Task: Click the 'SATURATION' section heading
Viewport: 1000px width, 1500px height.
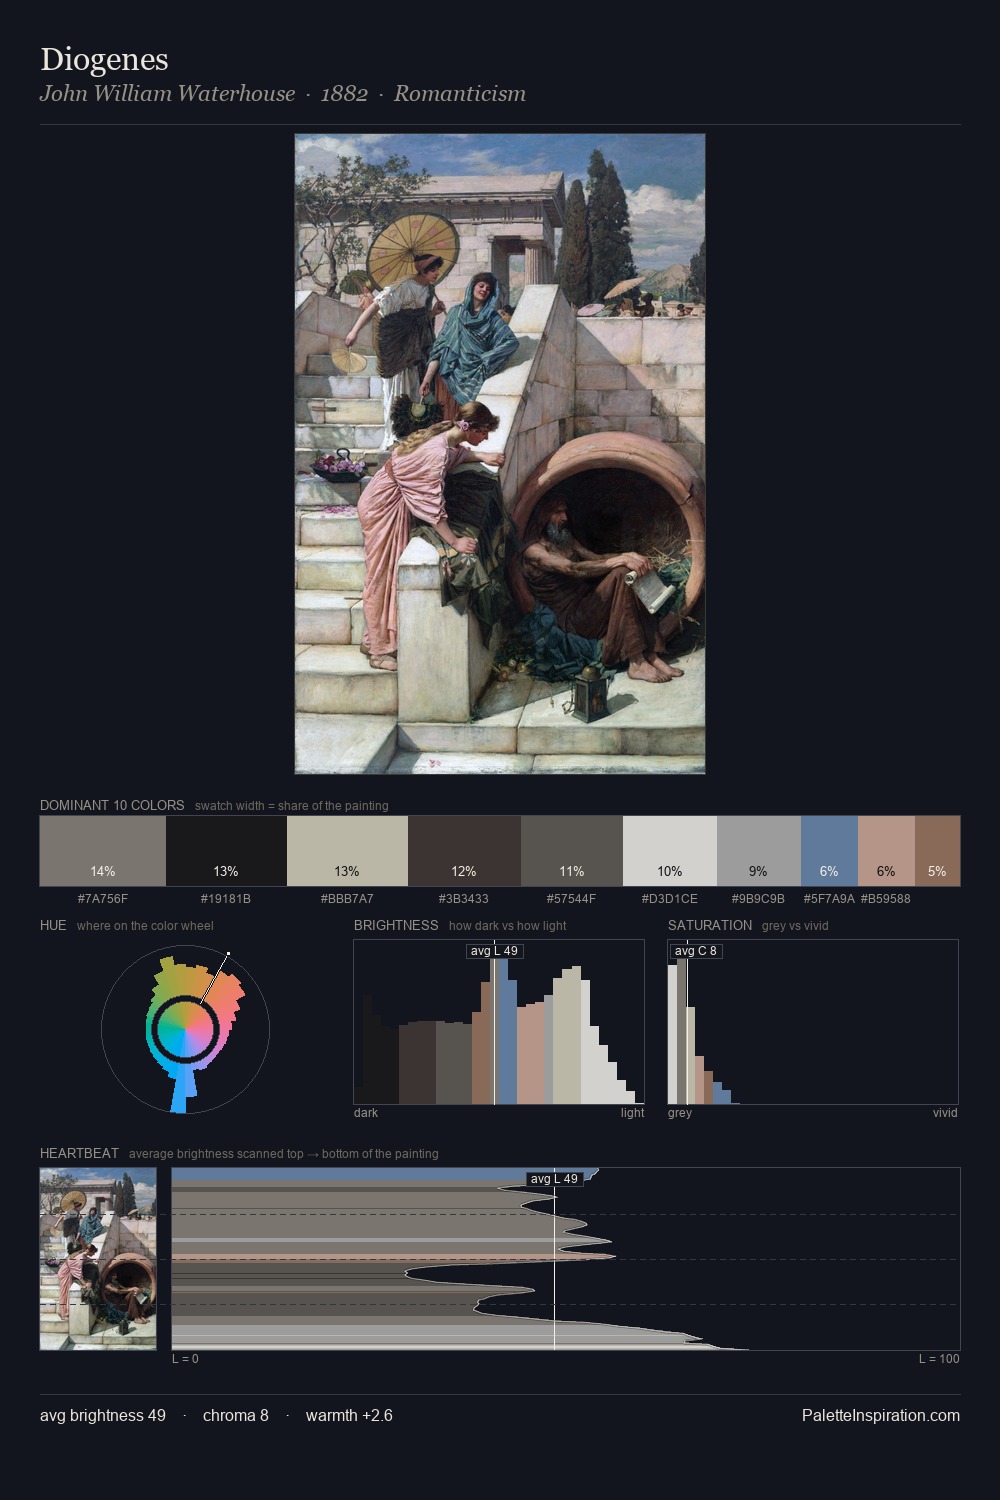Action: tap(710, 925)
